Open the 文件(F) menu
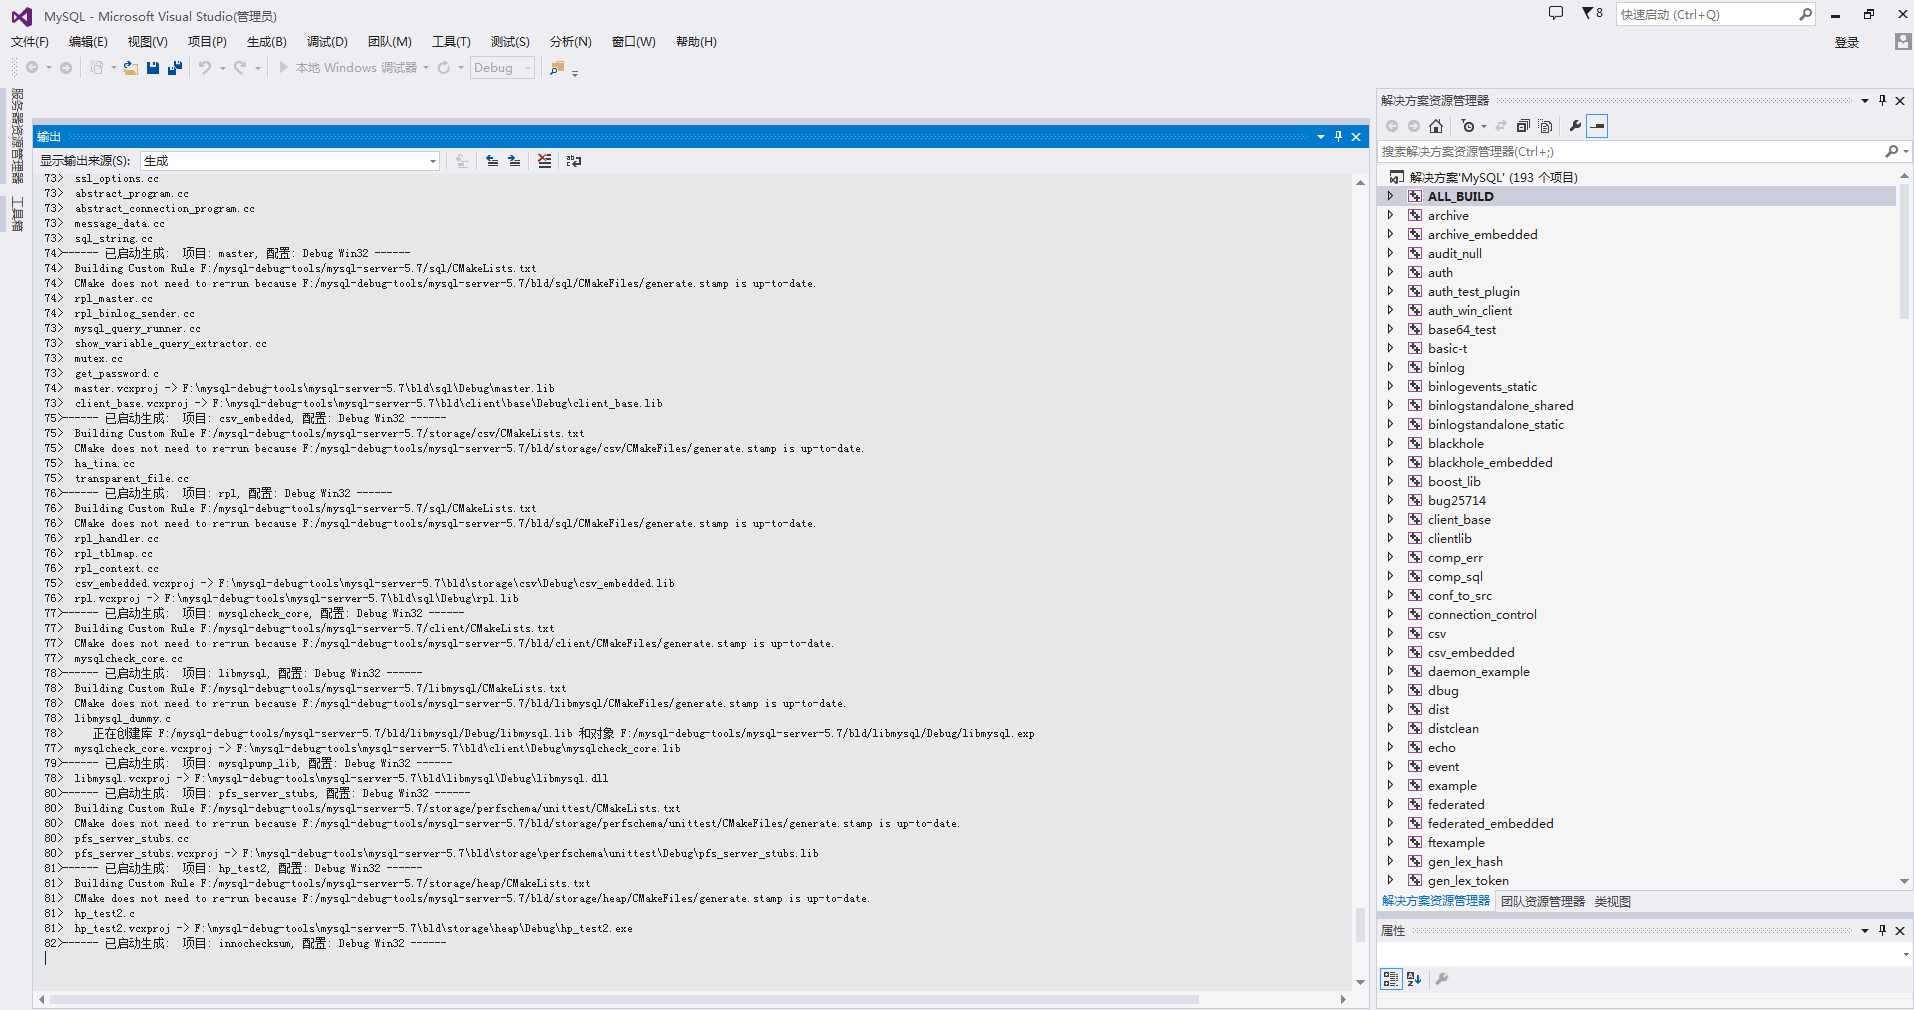1914x1010 pixels. pyautogui.click(x=30, y=42)
